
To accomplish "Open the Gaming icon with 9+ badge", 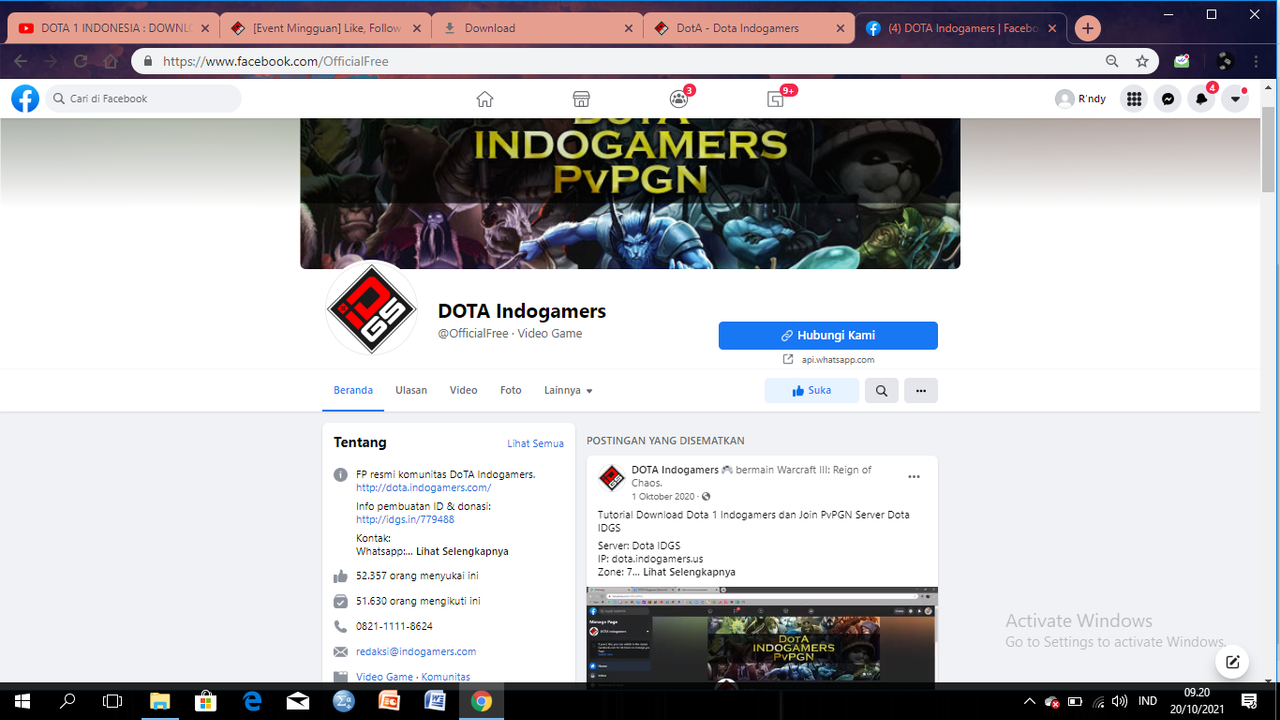I will click(x=776, y=99).
